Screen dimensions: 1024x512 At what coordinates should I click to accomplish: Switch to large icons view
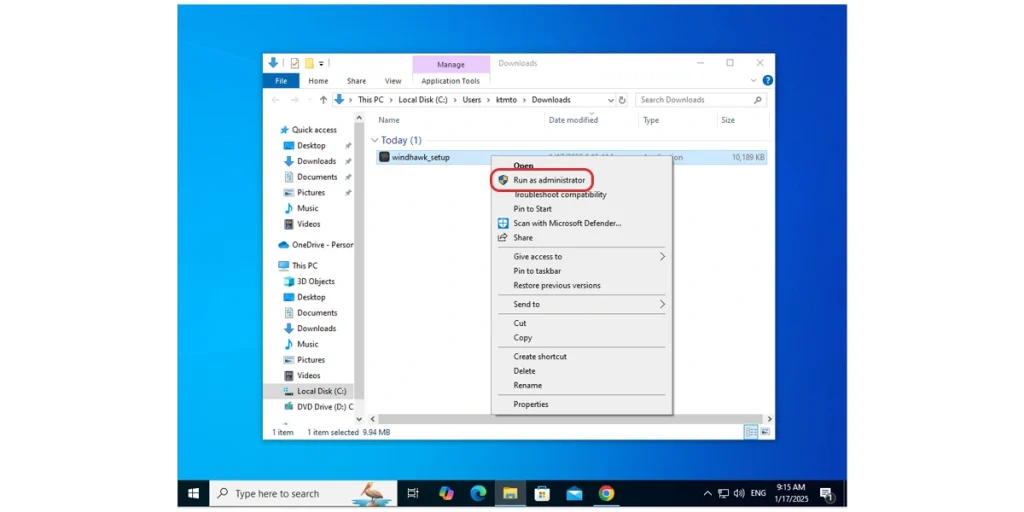tap(765, 432)
